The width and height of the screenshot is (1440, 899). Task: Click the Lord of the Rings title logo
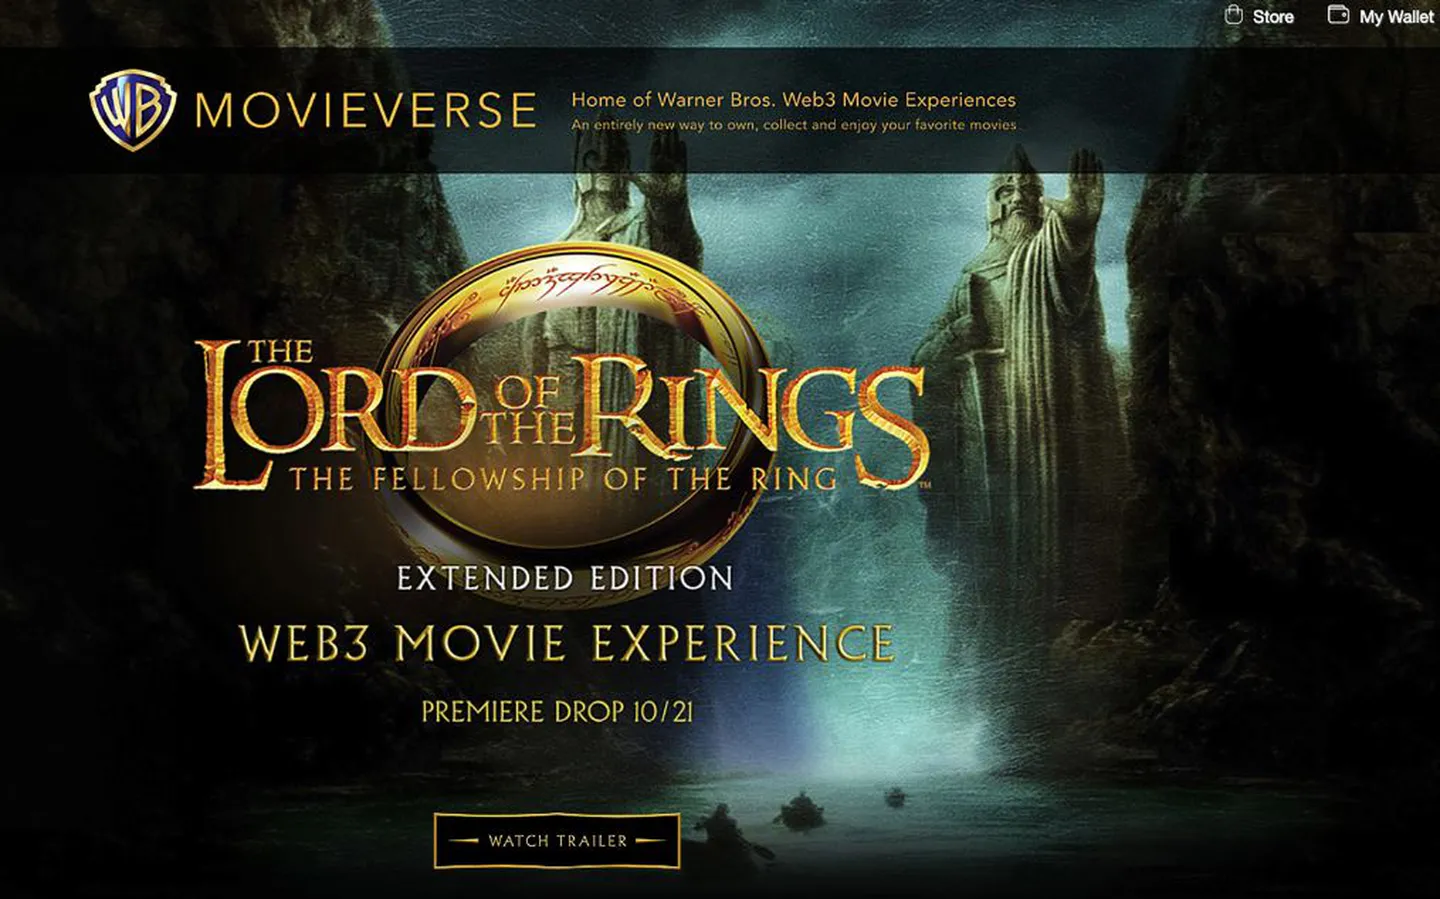[560, 415]
